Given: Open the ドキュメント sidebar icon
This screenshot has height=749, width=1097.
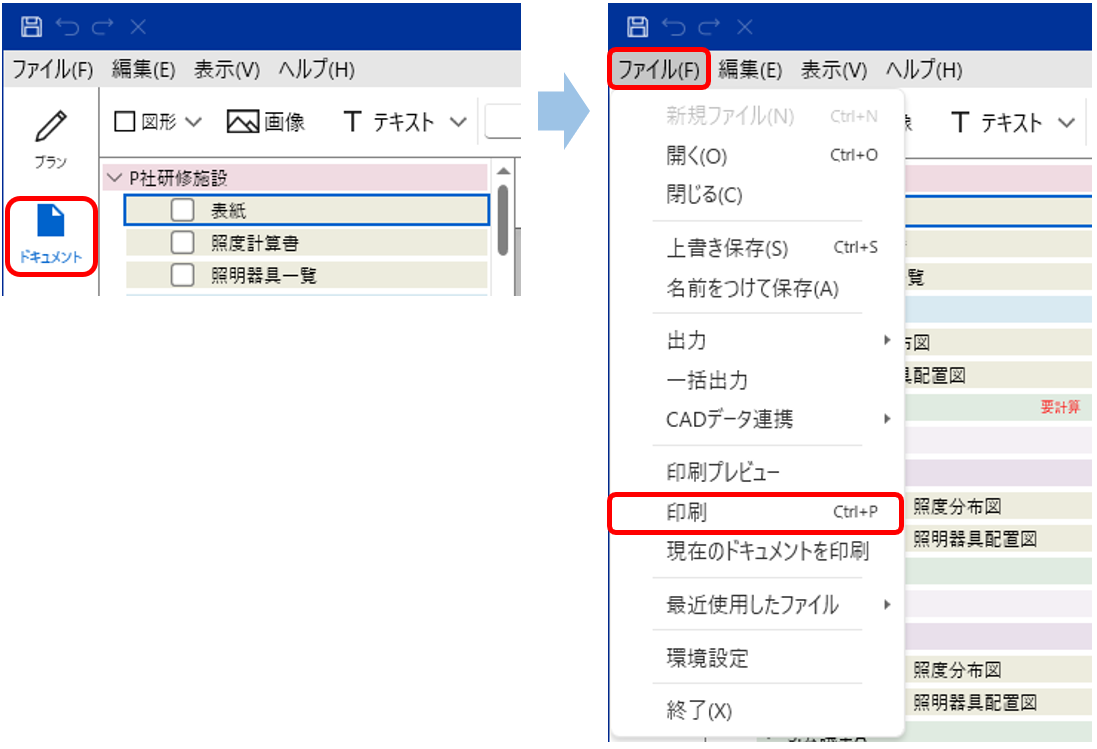Looking at the screenshot, I should pos(50,221).
